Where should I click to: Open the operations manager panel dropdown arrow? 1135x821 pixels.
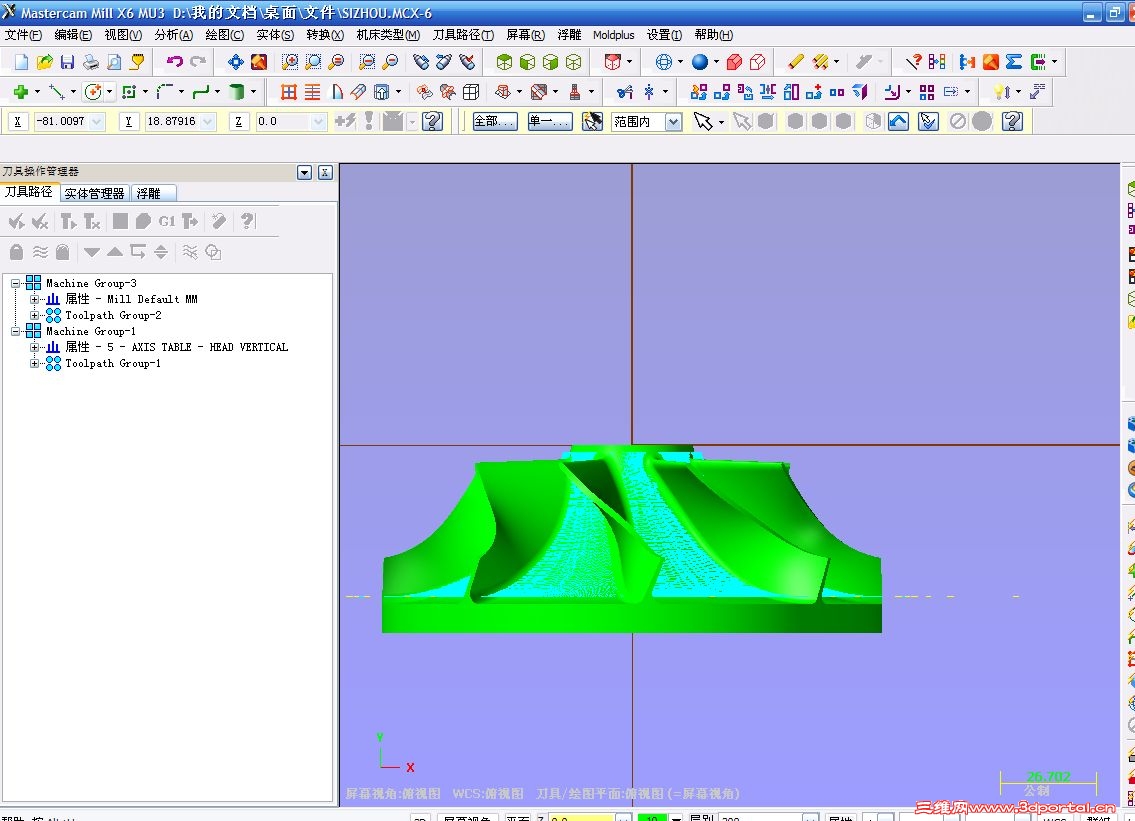pyautogui.click(x=305, y=172)
